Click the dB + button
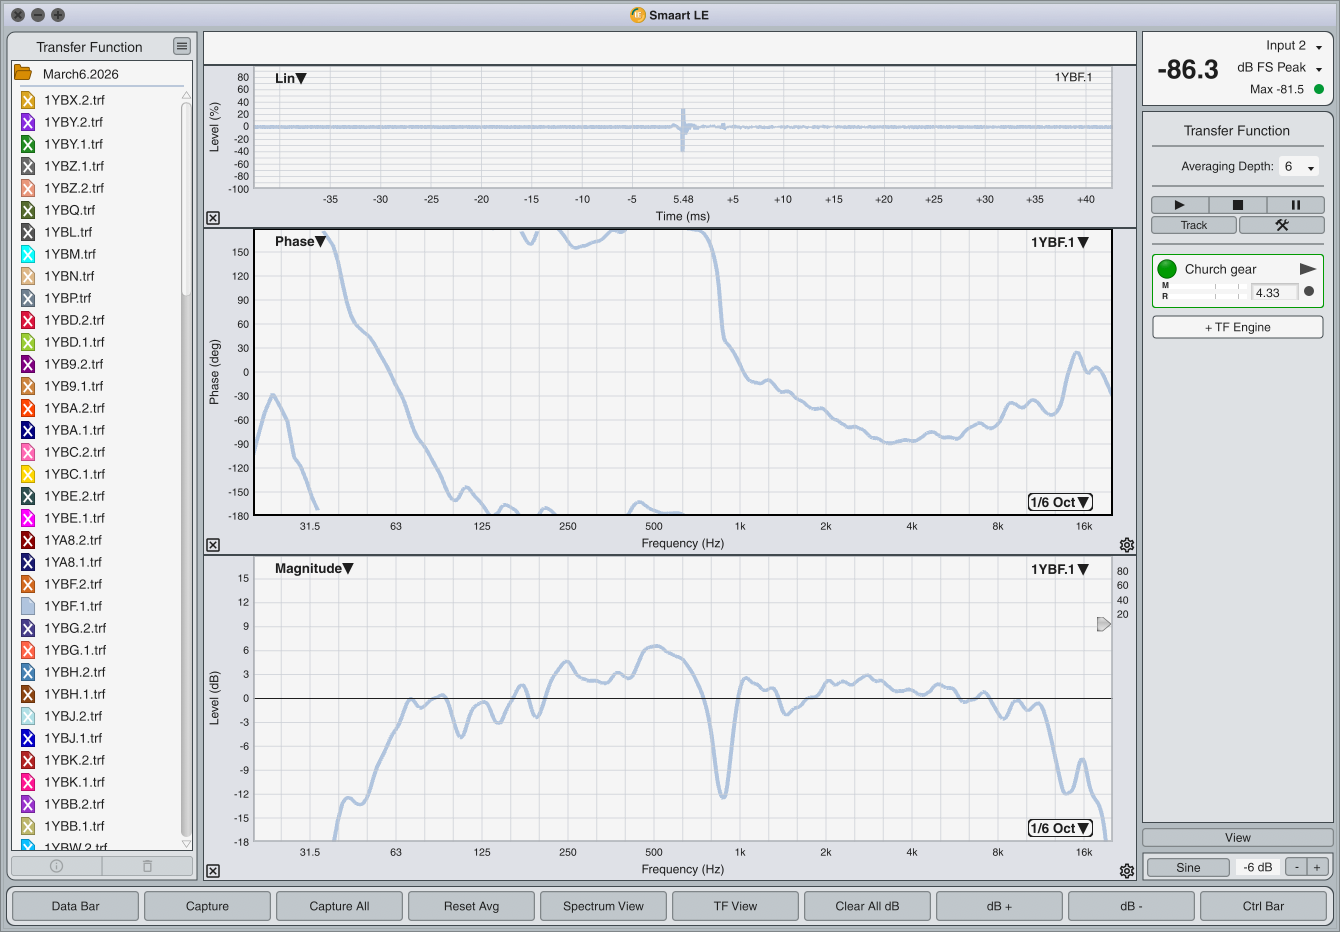This screenshot has height=932, width=1340. pyautogui.click(x=999, y=906)
